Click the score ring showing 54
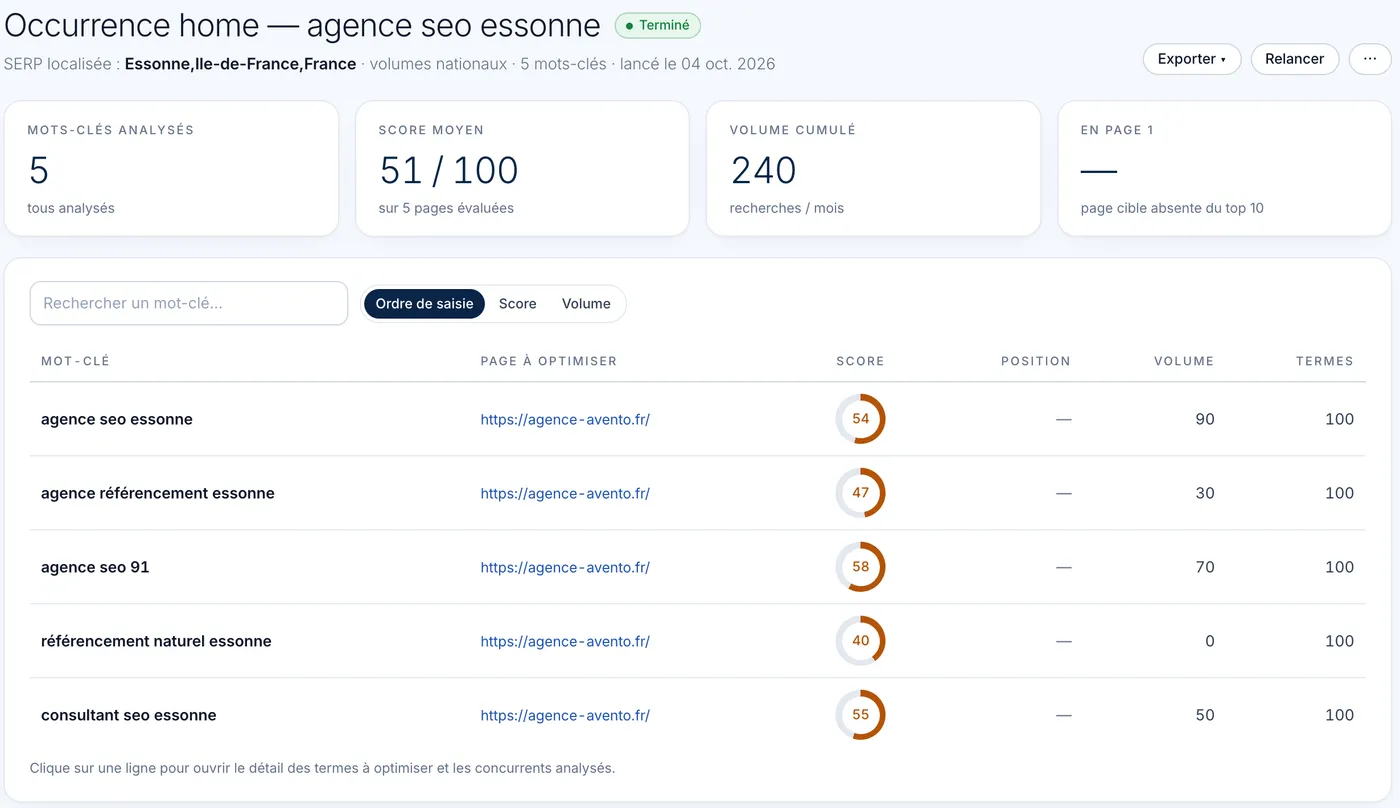1400x808 pixels. [861, 419]
